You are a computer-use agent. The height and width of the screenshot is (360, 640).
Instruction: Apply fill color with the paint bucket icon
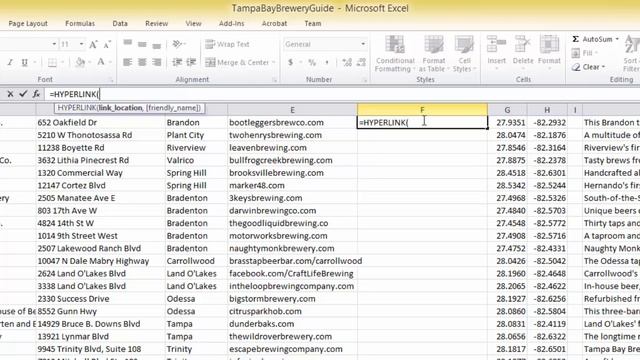[x=80, y=62]
